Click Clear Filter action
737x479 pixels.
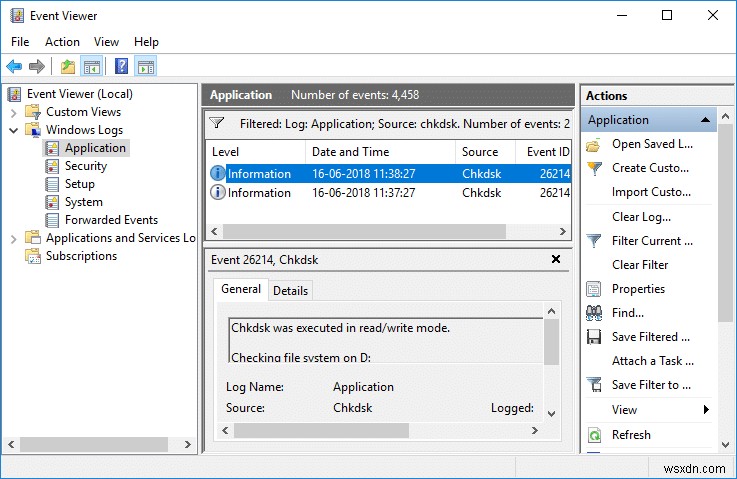pos(640,265)
